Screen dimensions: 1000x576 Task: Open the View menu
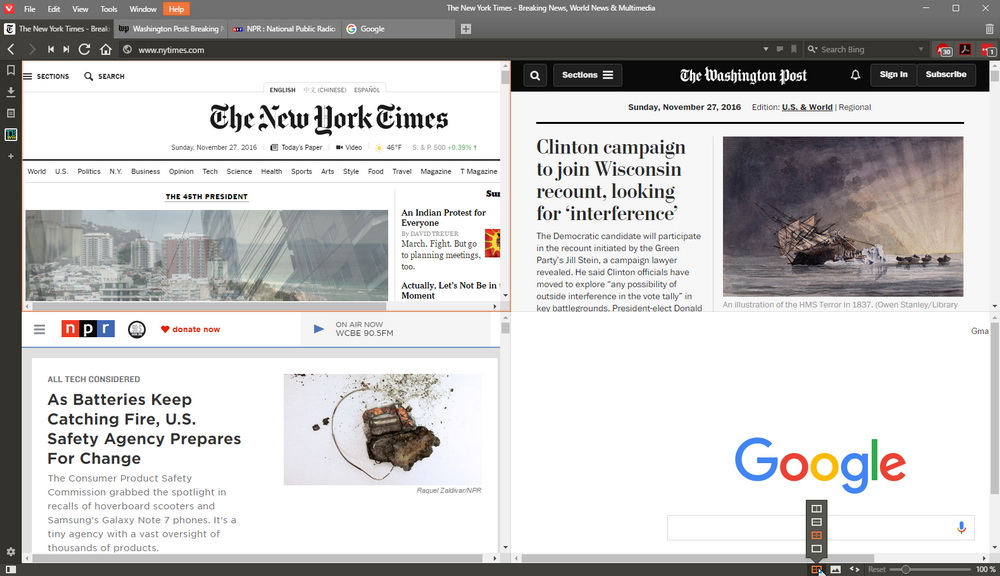(80, 9)
